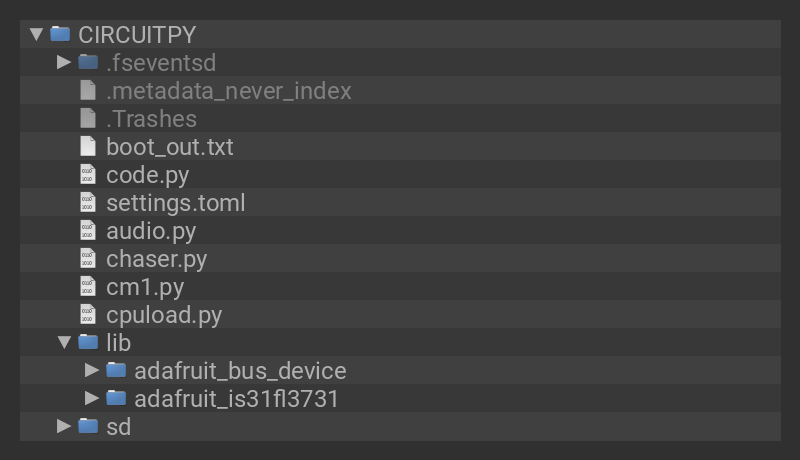Click the adafruit_bus_device folder icon
This screenshot has height=460, width=800.
pyautogui.click(x=116, y=371)
